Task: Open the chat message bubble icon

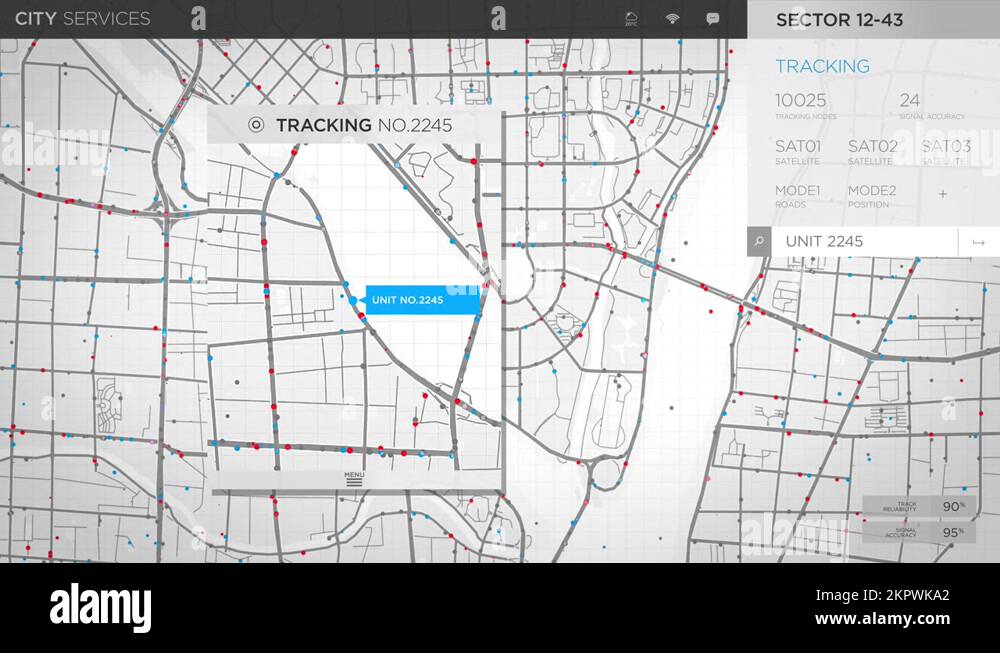Action: click(x=712, y=18)
